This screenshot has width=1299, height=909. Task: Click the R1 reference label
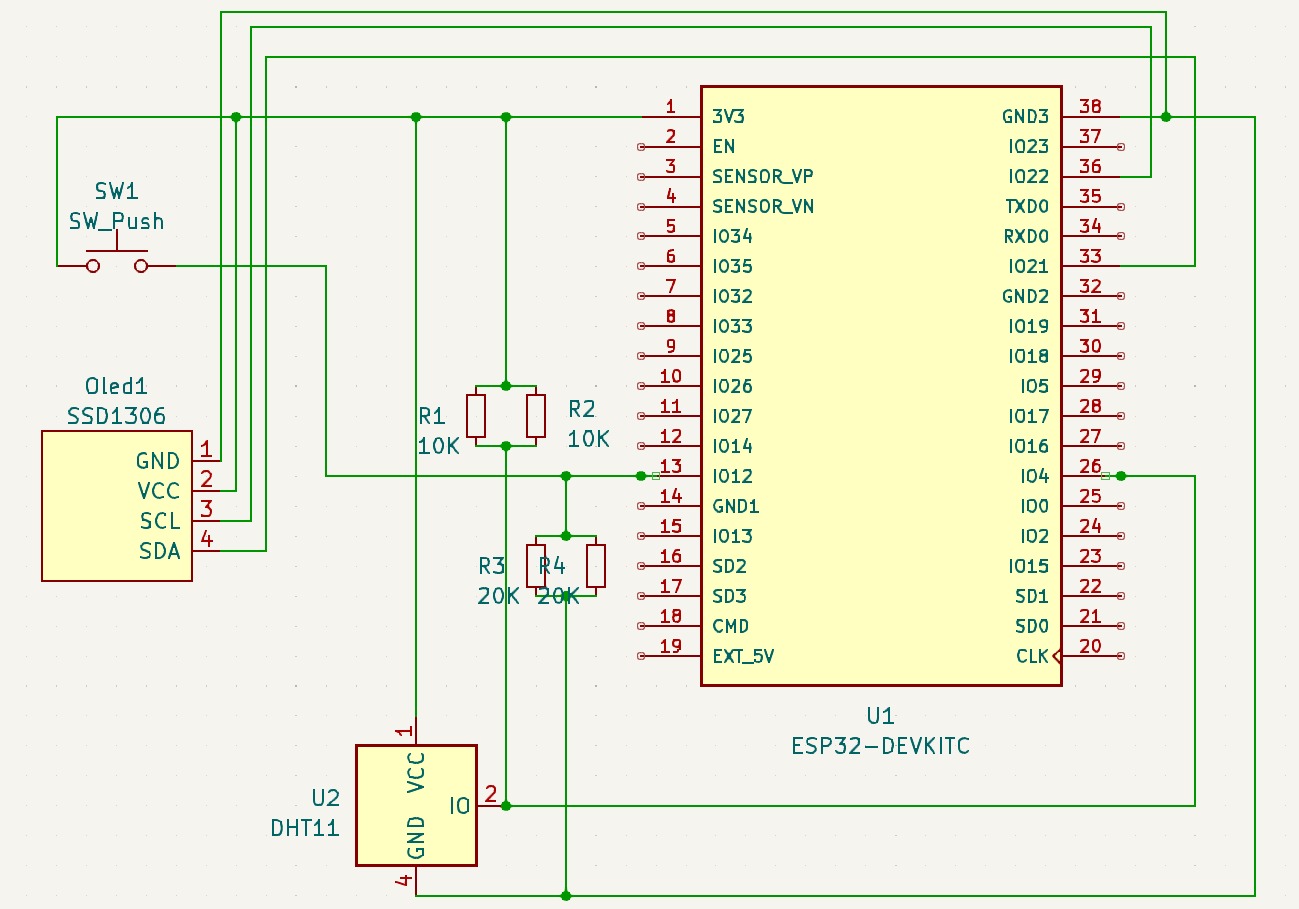pyautogui.click(x=431, y=416)
